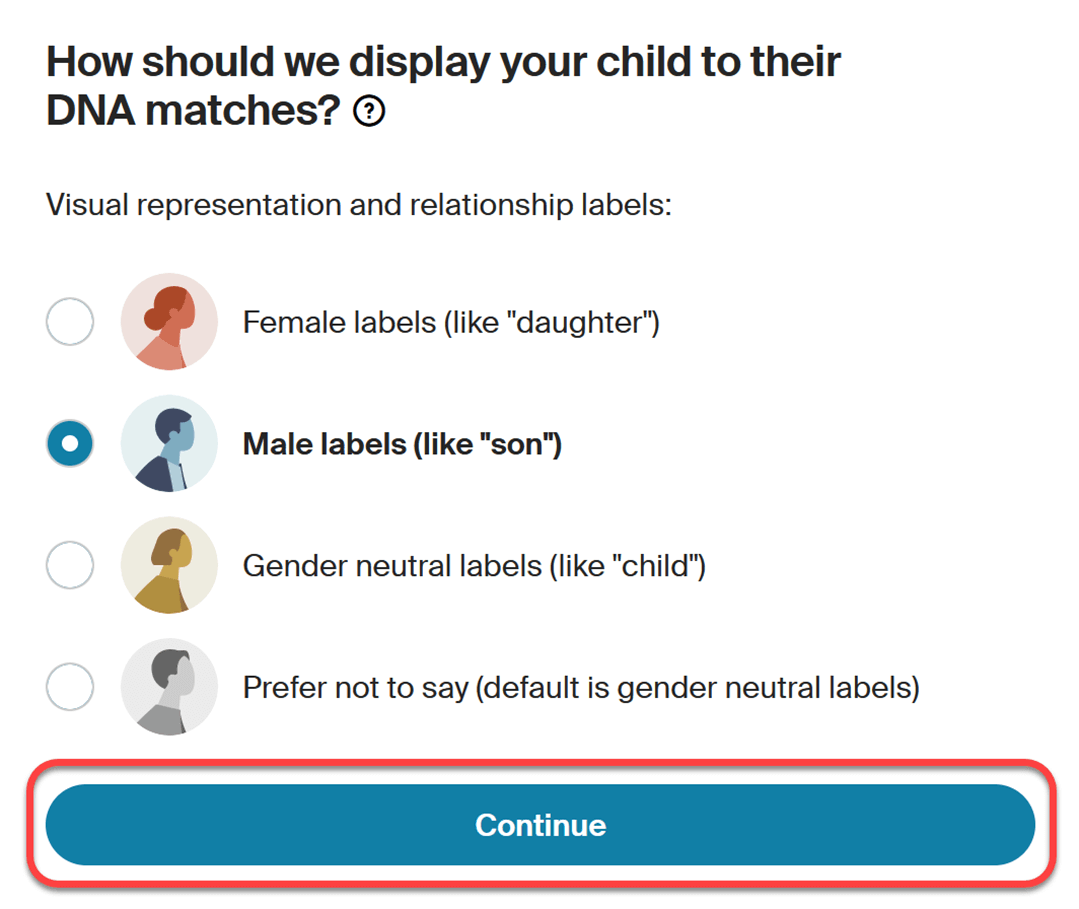Select the Female labels radio button
1079x909 pixels.
(x=70, y=322)
